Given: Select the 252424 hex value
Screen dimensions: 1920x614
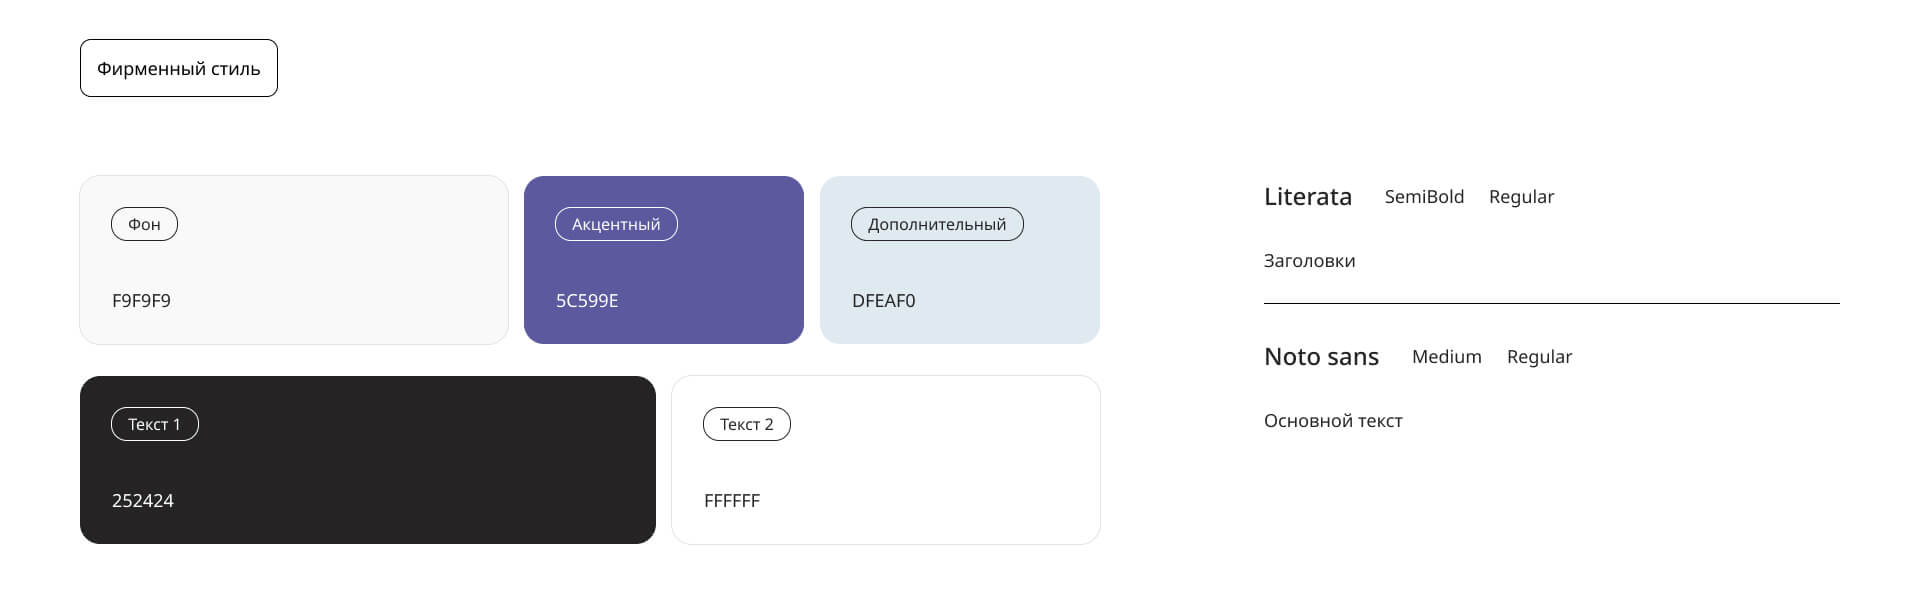Looking at the screenshot, I should [142, 501].
